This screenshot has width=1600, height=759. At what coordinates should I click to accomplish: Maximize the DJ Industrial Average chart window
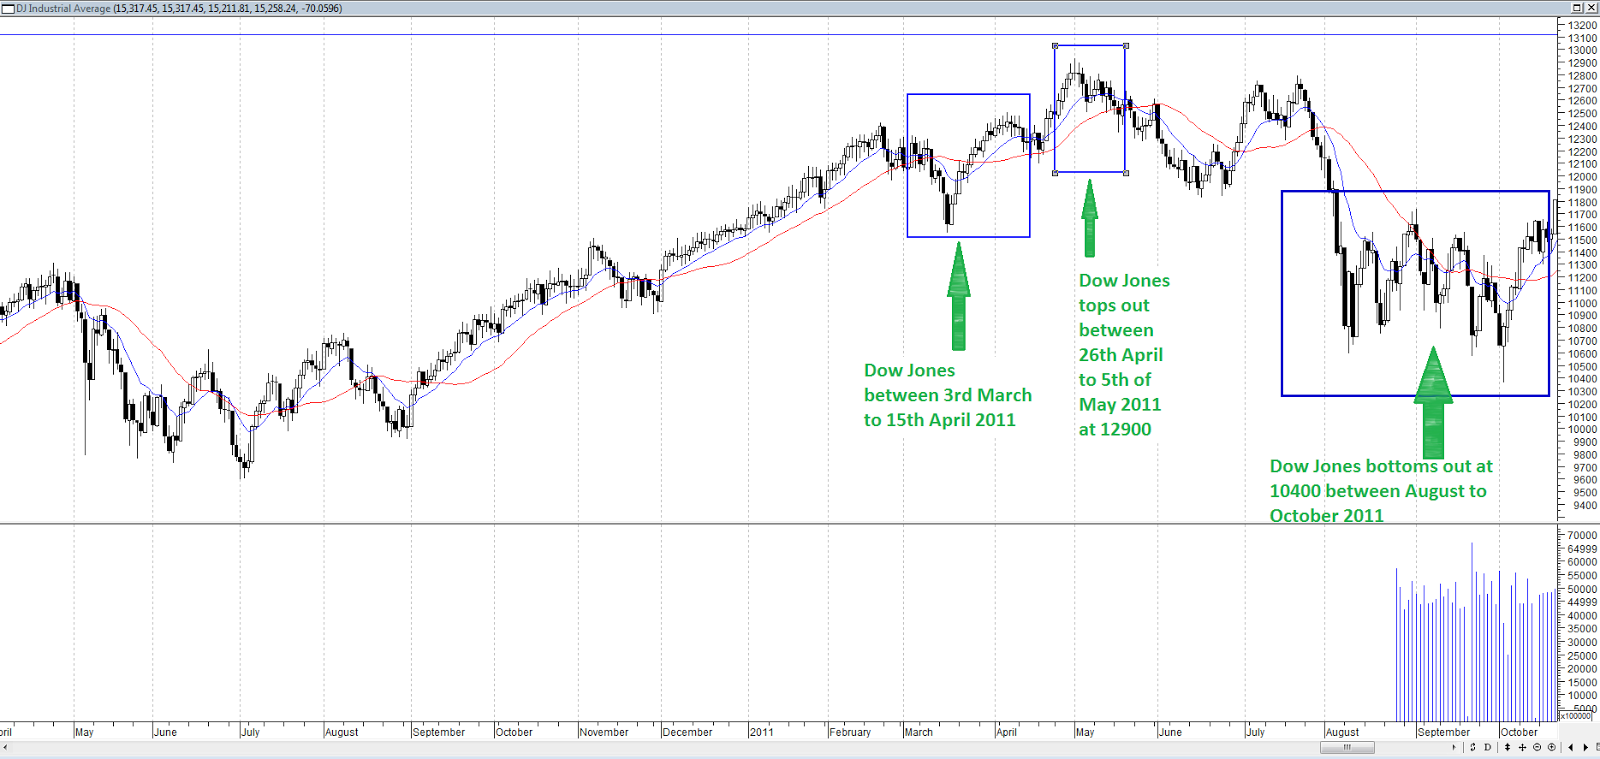pos(1577,7)
